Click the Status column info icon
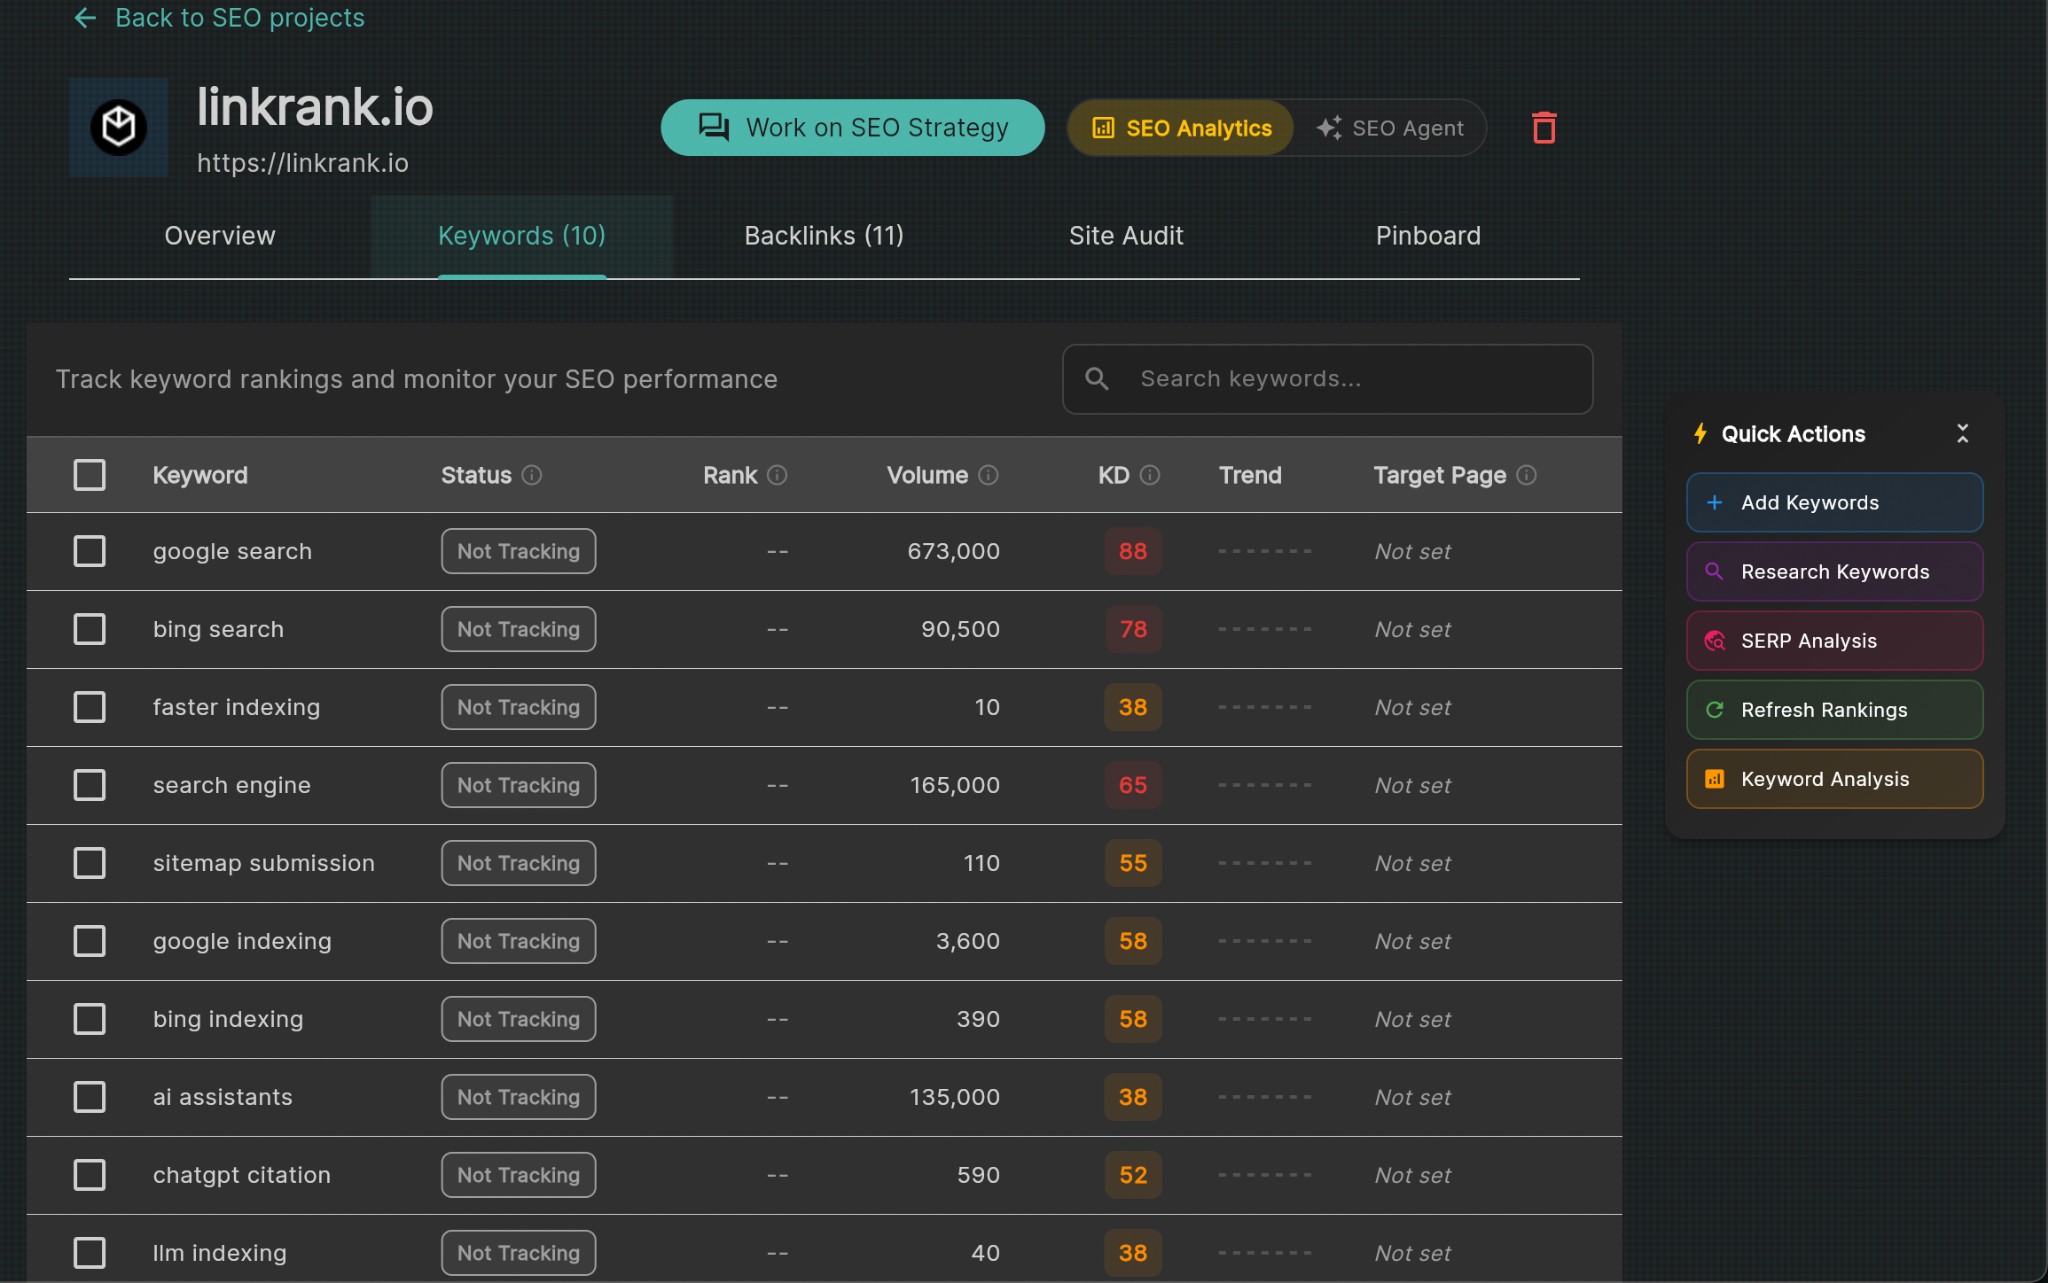 (532, 475)
